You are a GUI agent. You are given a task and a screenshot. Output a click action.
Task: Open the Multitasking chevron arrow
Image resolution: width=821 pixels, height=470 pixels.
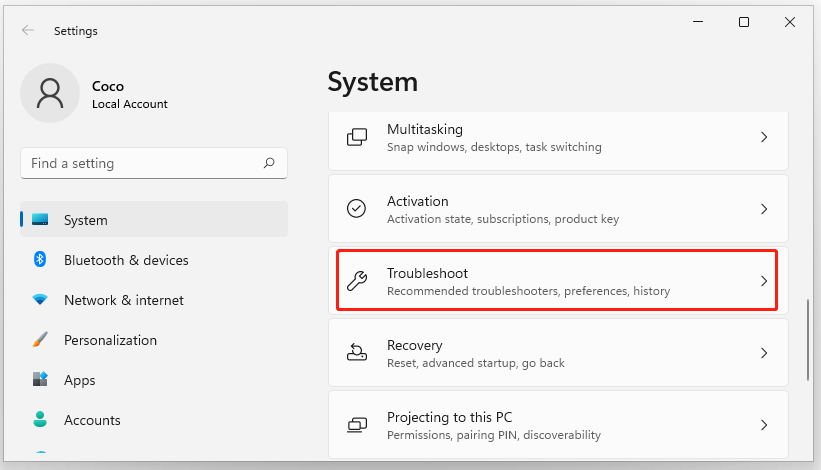tap(763, 137)
